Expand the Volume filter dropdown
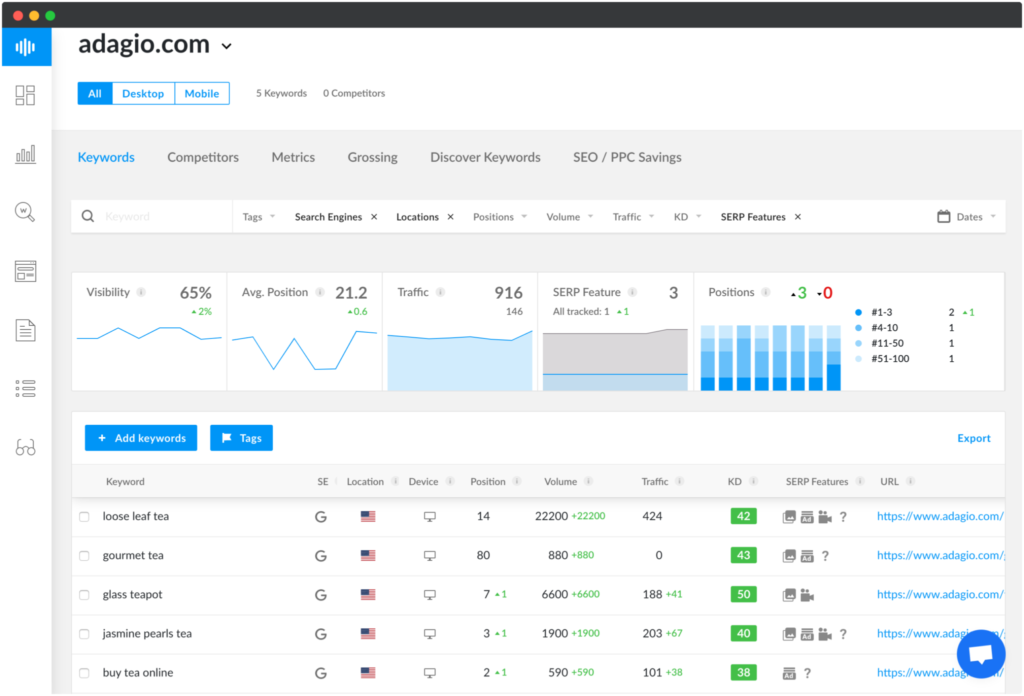 tap(570, 217)
